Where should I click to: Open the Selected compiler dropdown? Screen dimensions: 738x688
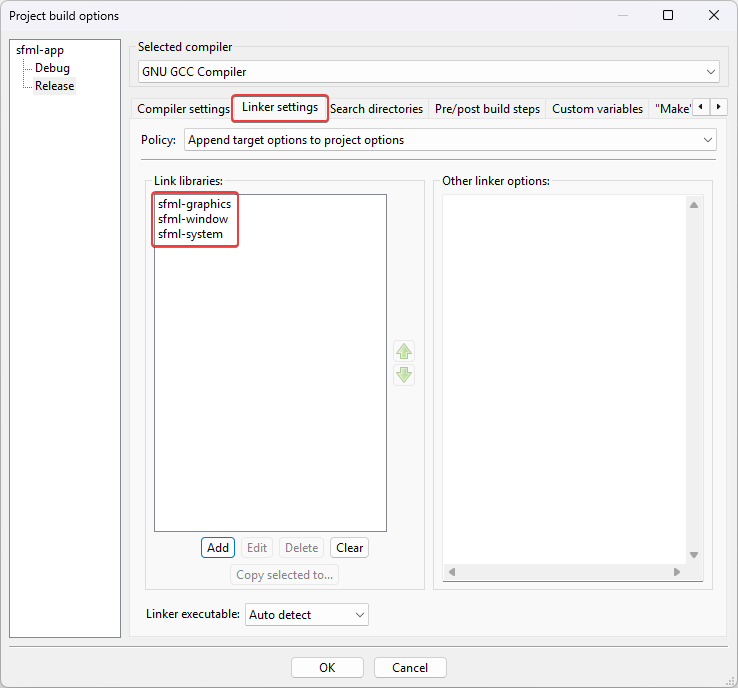pos(428,72)
